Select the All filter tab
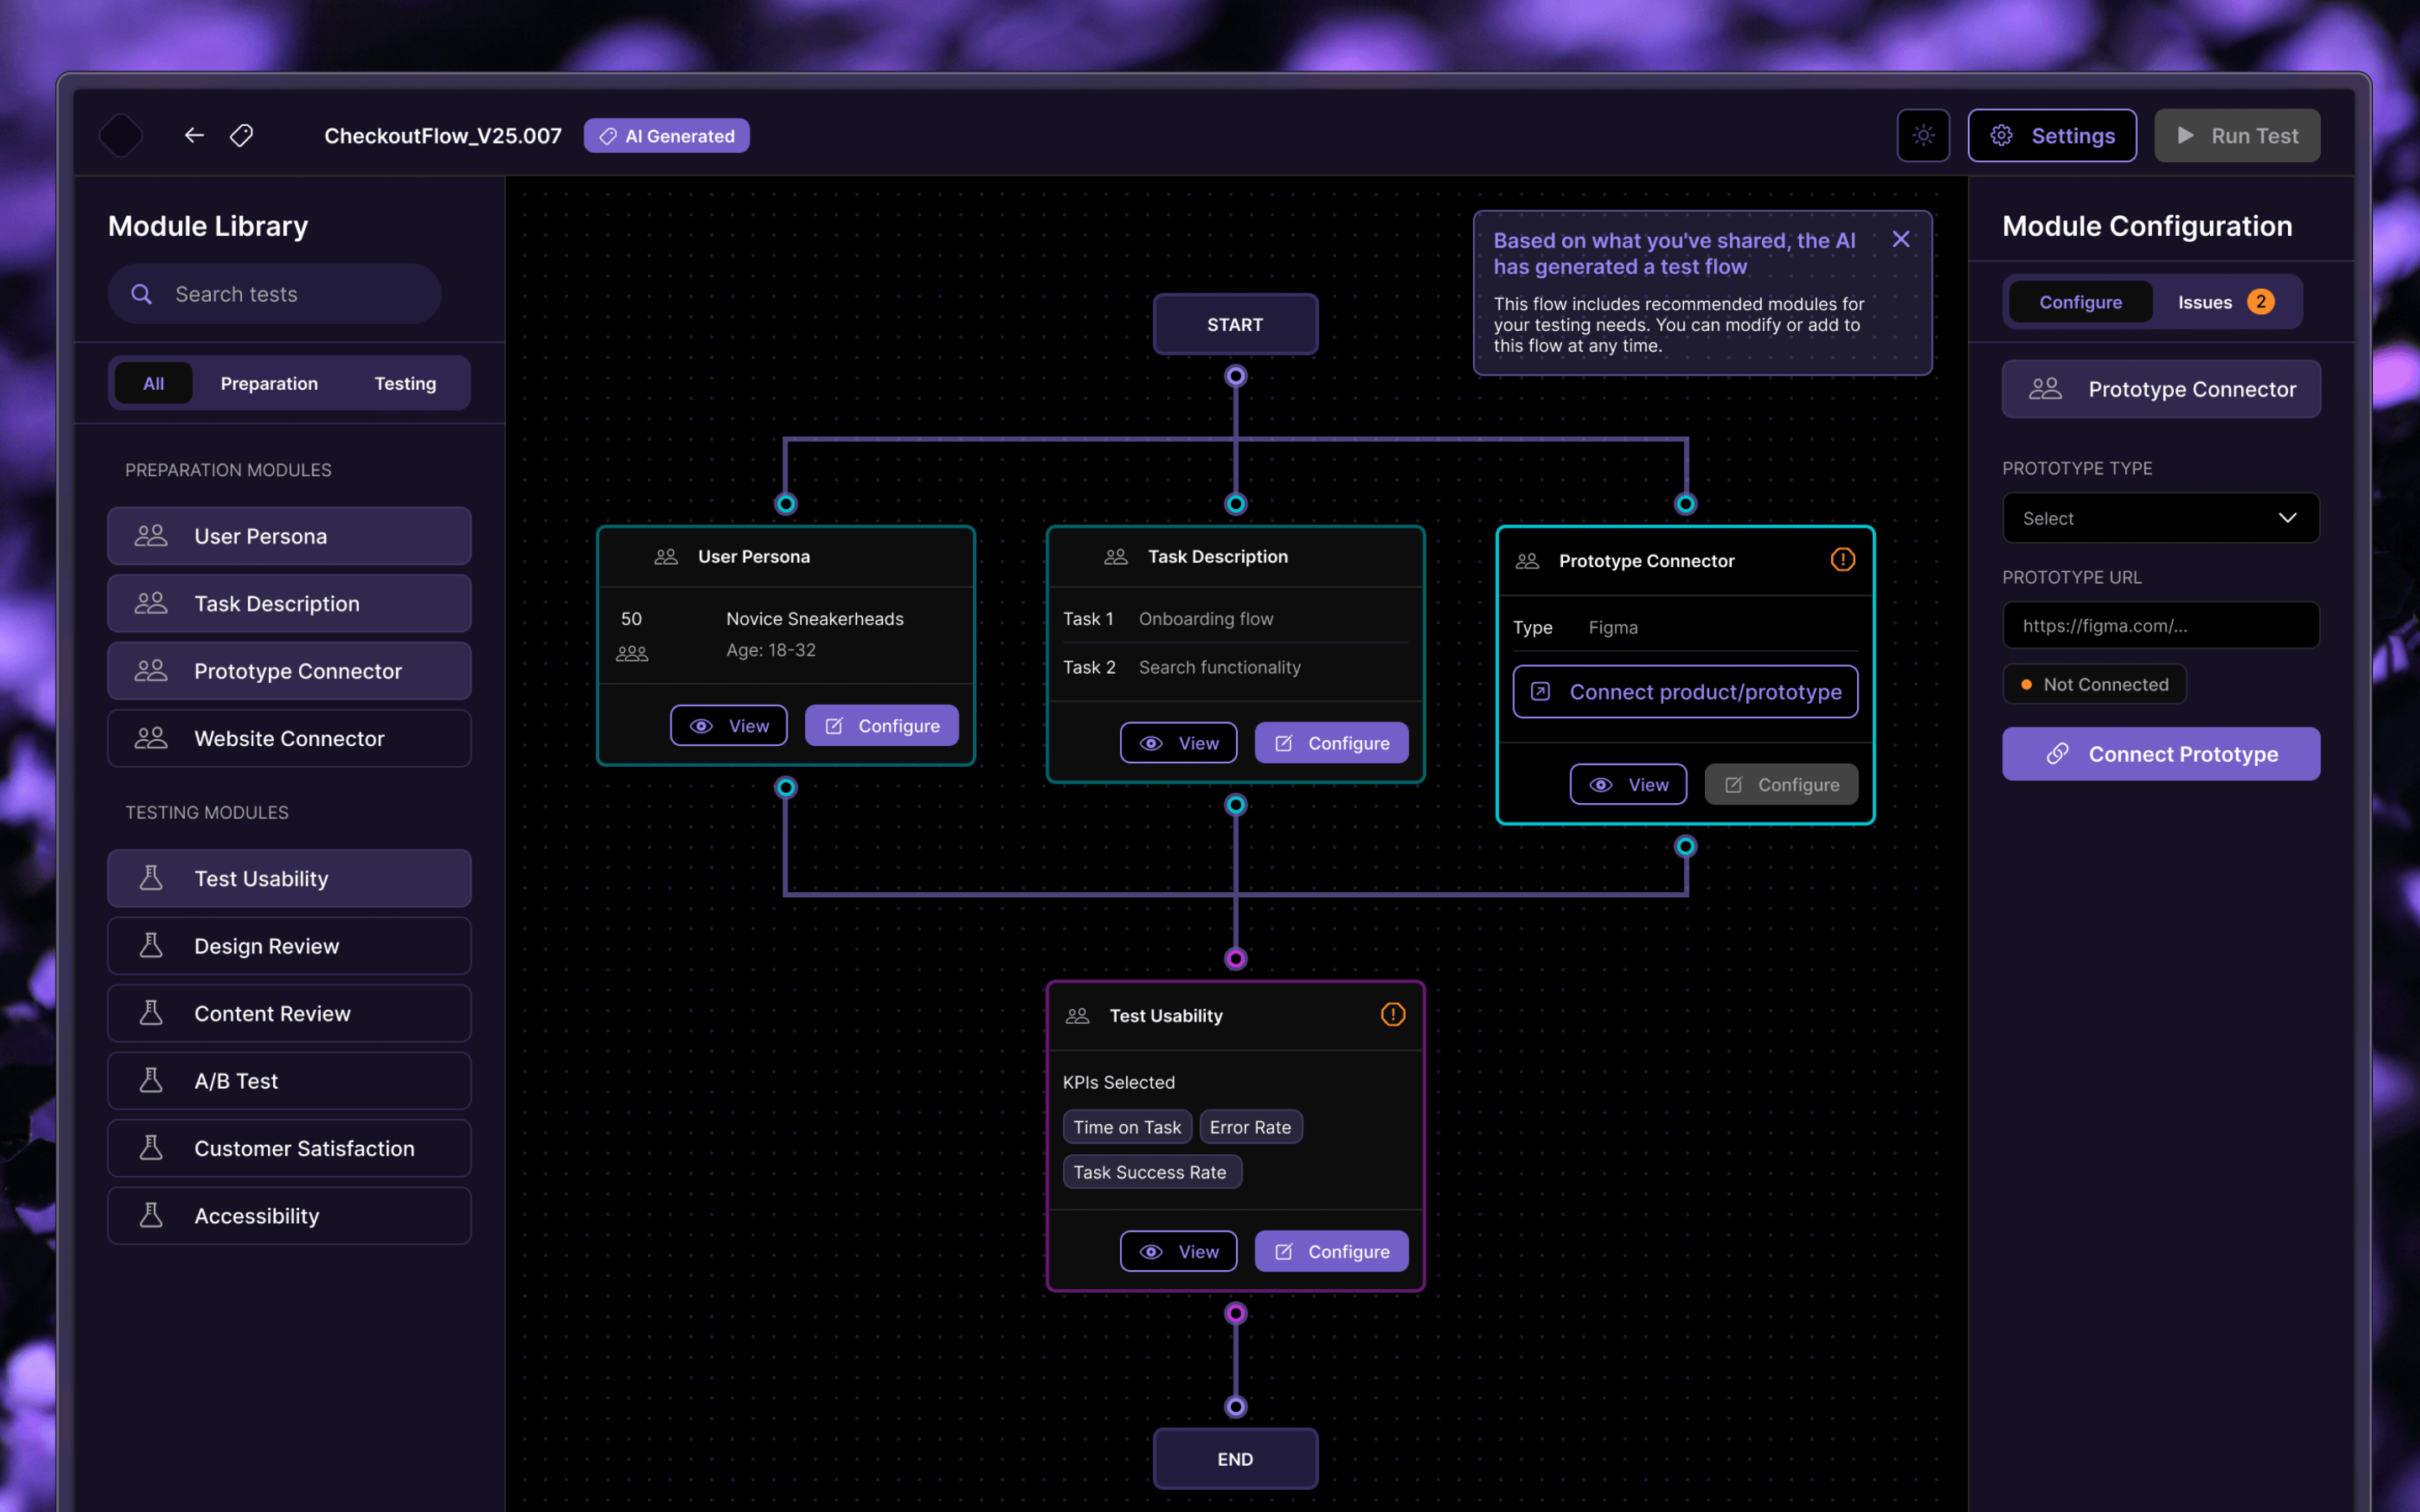 (153, 383)
